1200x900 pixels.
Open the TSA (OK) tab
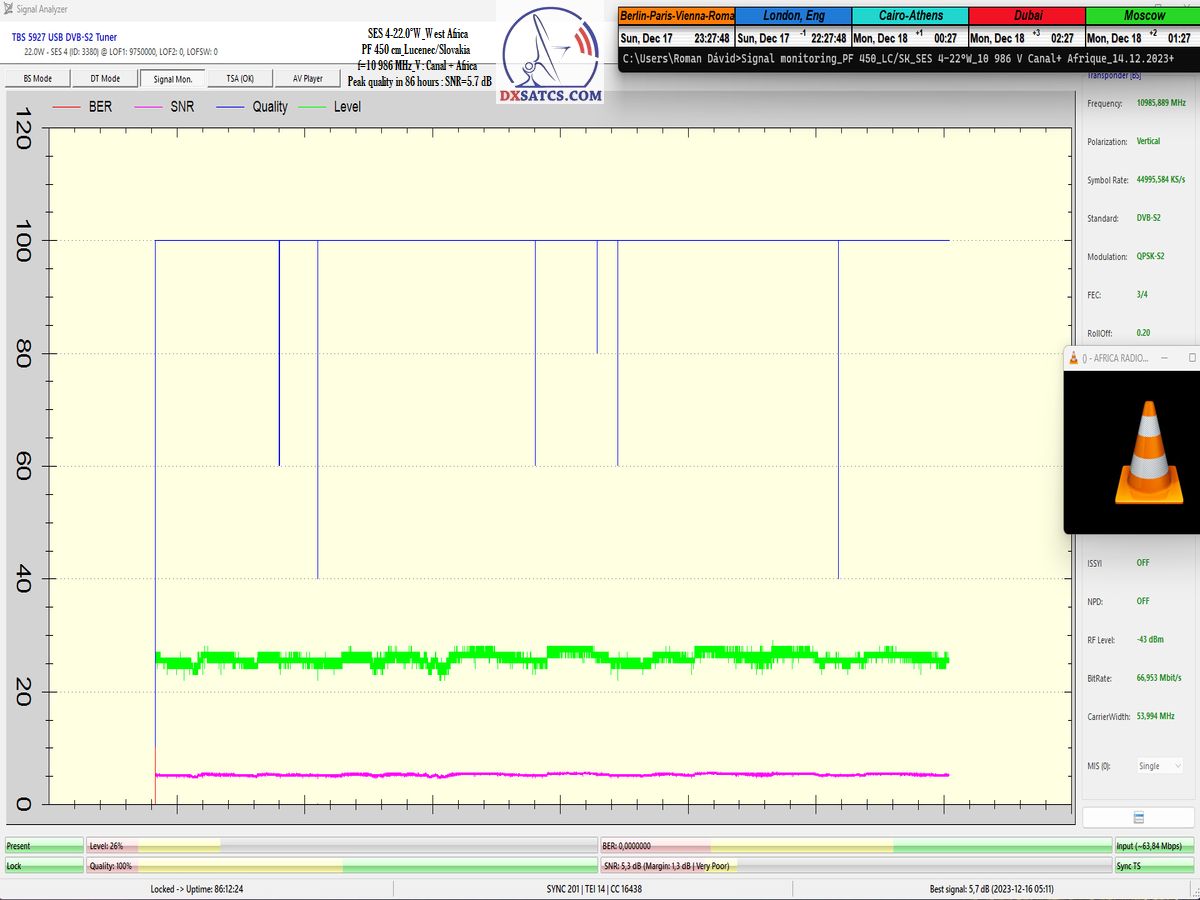click(239, 79)
